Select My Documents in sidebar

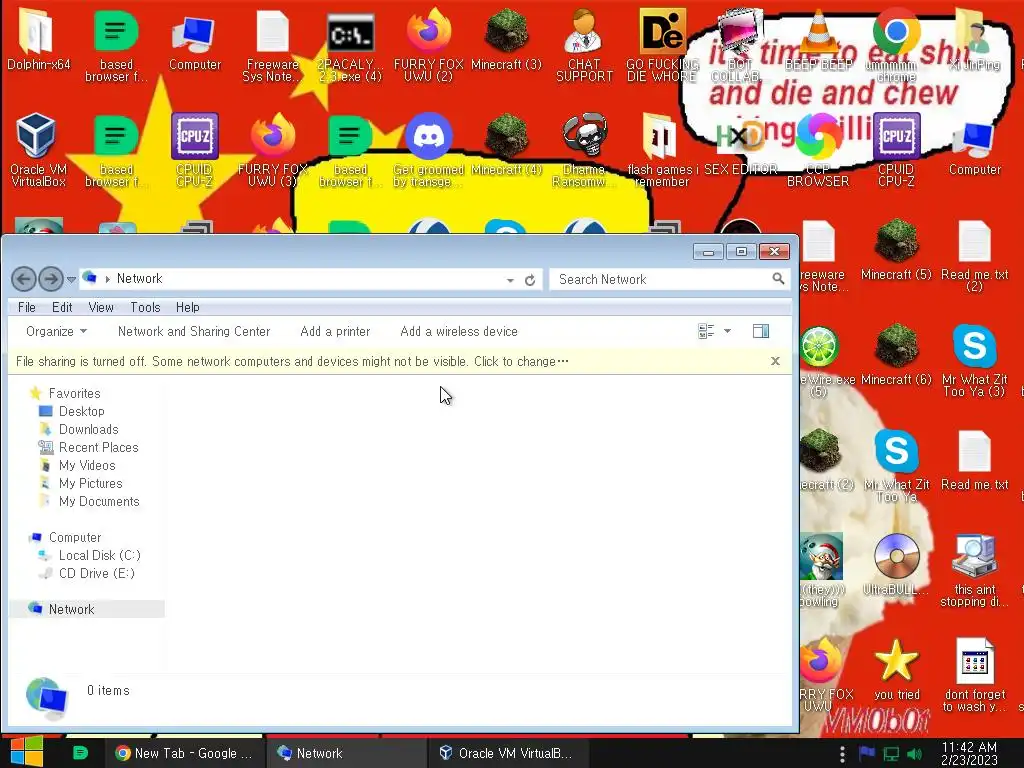point(99,501)
